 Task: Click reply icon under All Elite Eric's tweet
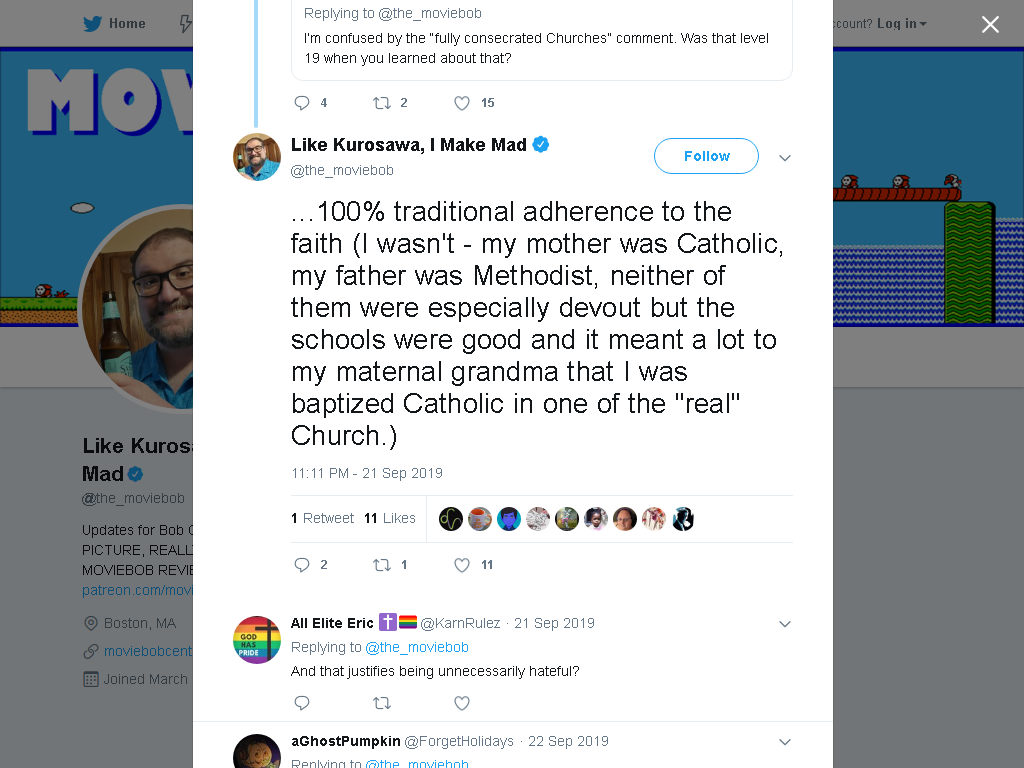[x=302, y=703]
